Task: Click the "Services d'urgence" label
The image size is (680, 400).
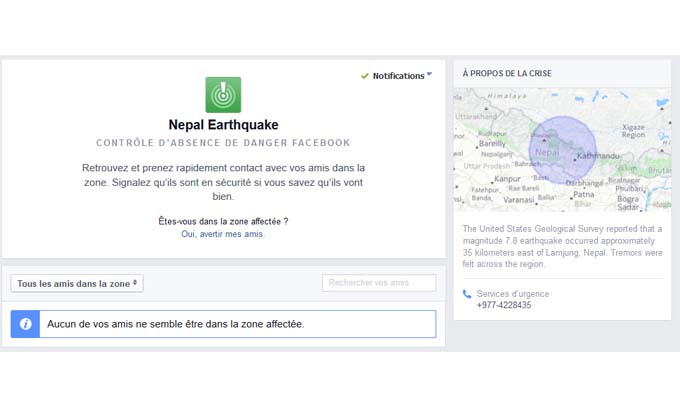Action: tap(512, 294)
